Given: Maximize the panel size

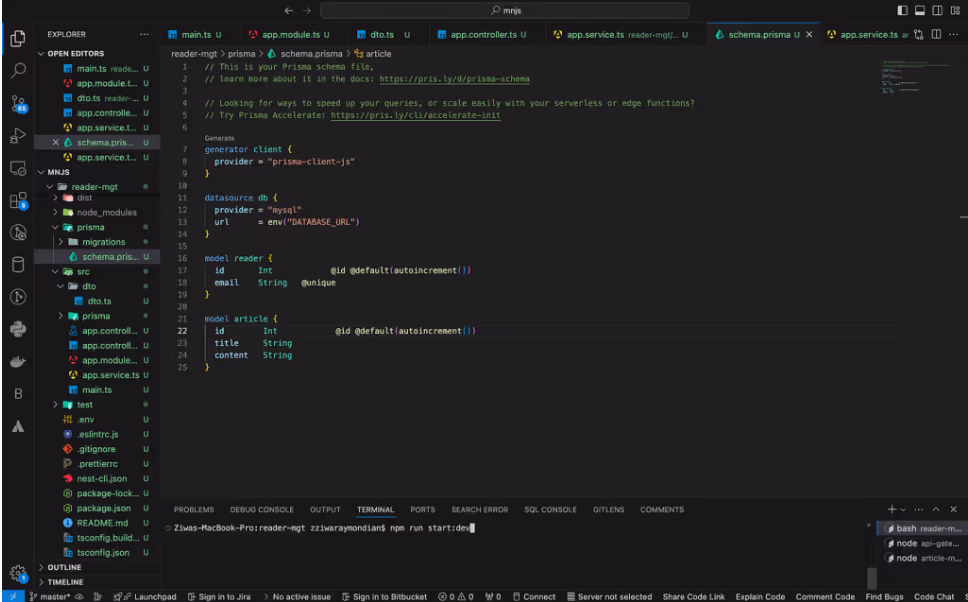Looking at the screenshot, I should [x=936, y=509].
